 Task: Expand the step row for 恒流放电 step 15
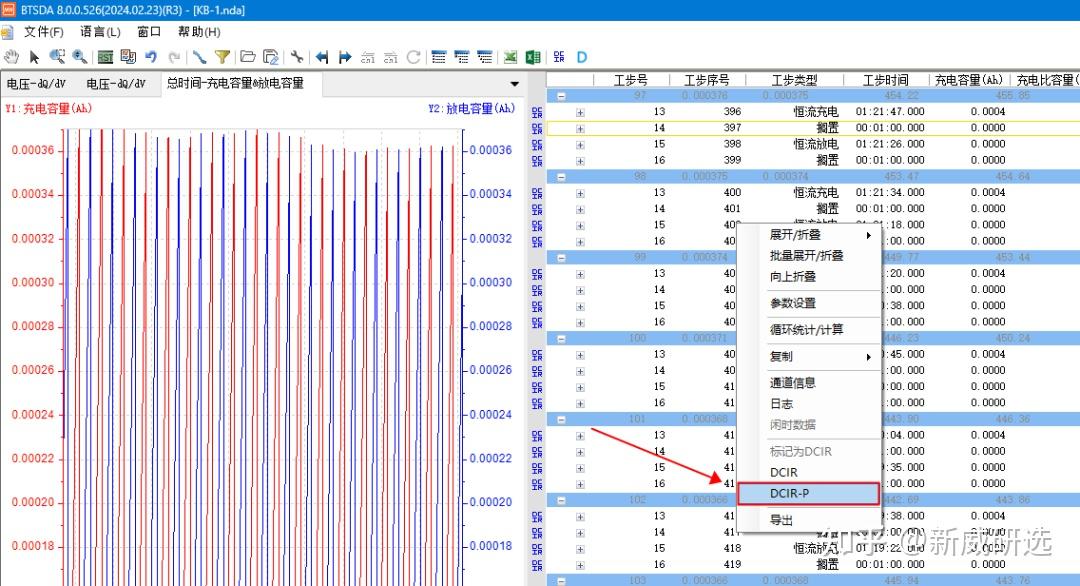[x=578, y=144]
